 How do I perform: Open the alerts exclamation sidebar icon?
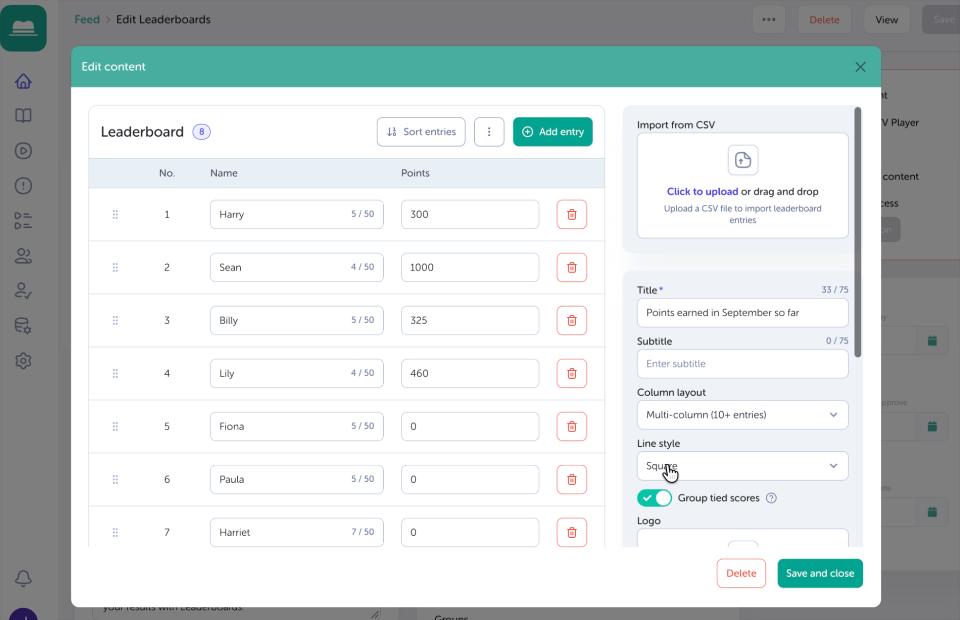[x=23, y=185]
